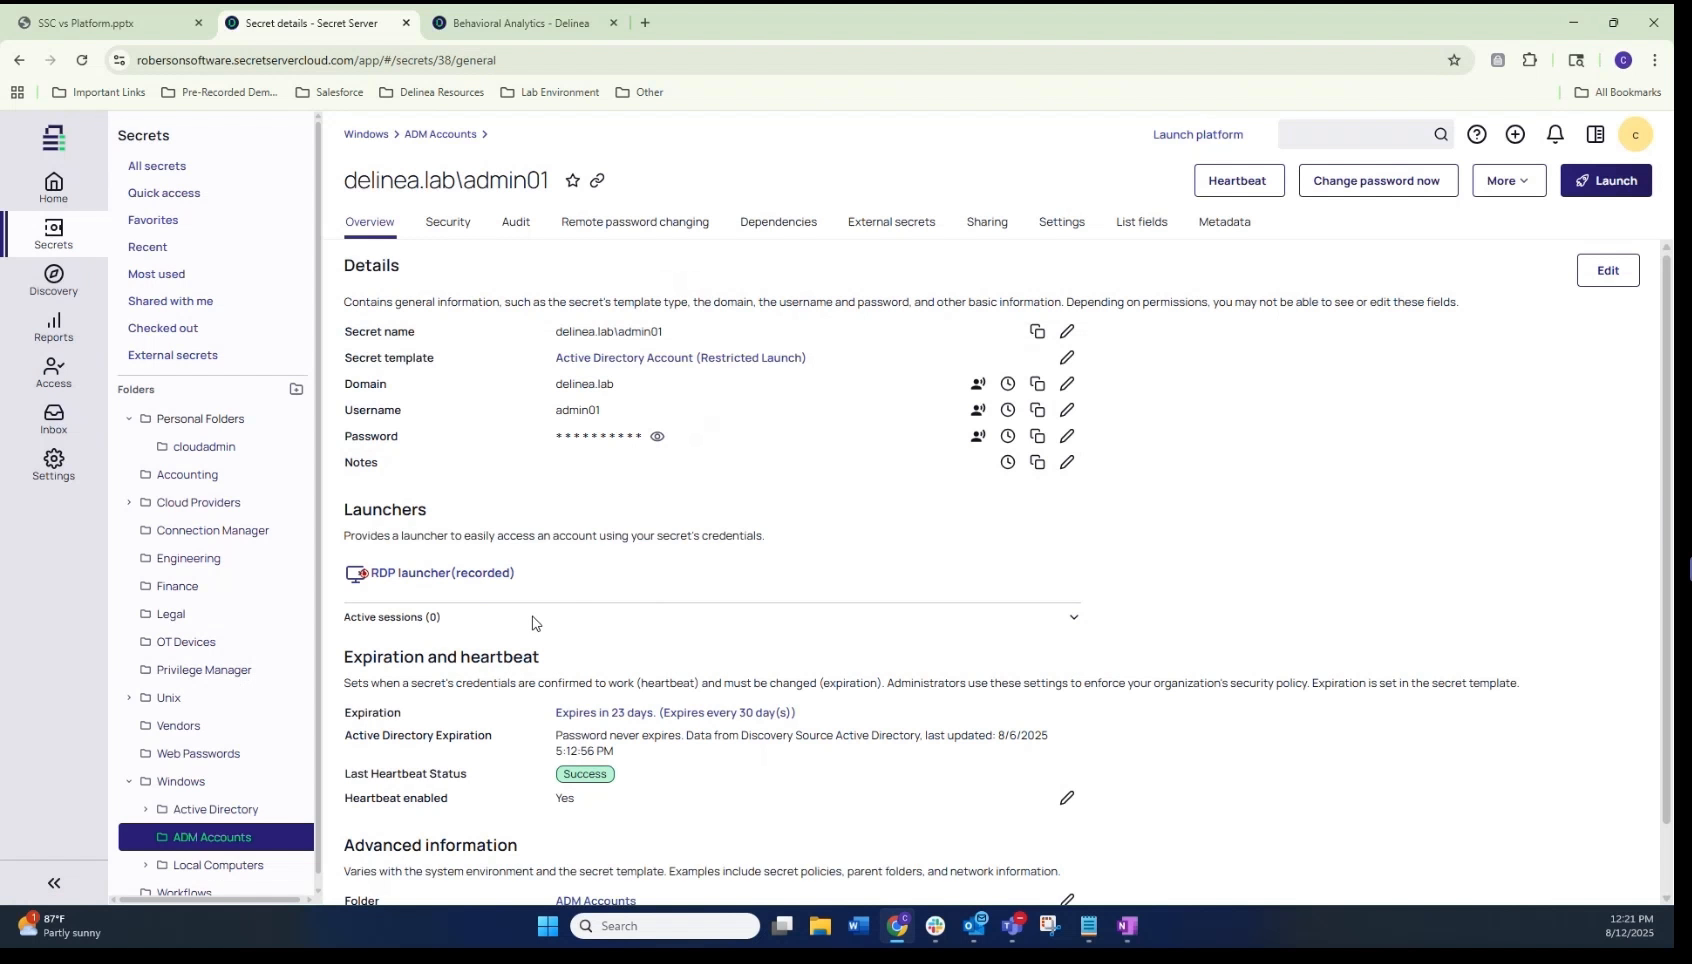Copy the Secret name to clipboard
1692x964 pixels.
coord(1037,331)
